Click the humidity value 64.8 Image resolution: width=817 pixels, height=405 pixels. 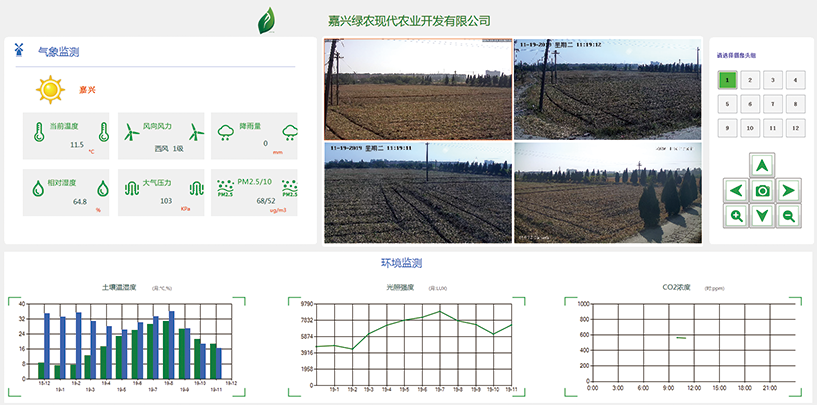[x=80, y=201]
